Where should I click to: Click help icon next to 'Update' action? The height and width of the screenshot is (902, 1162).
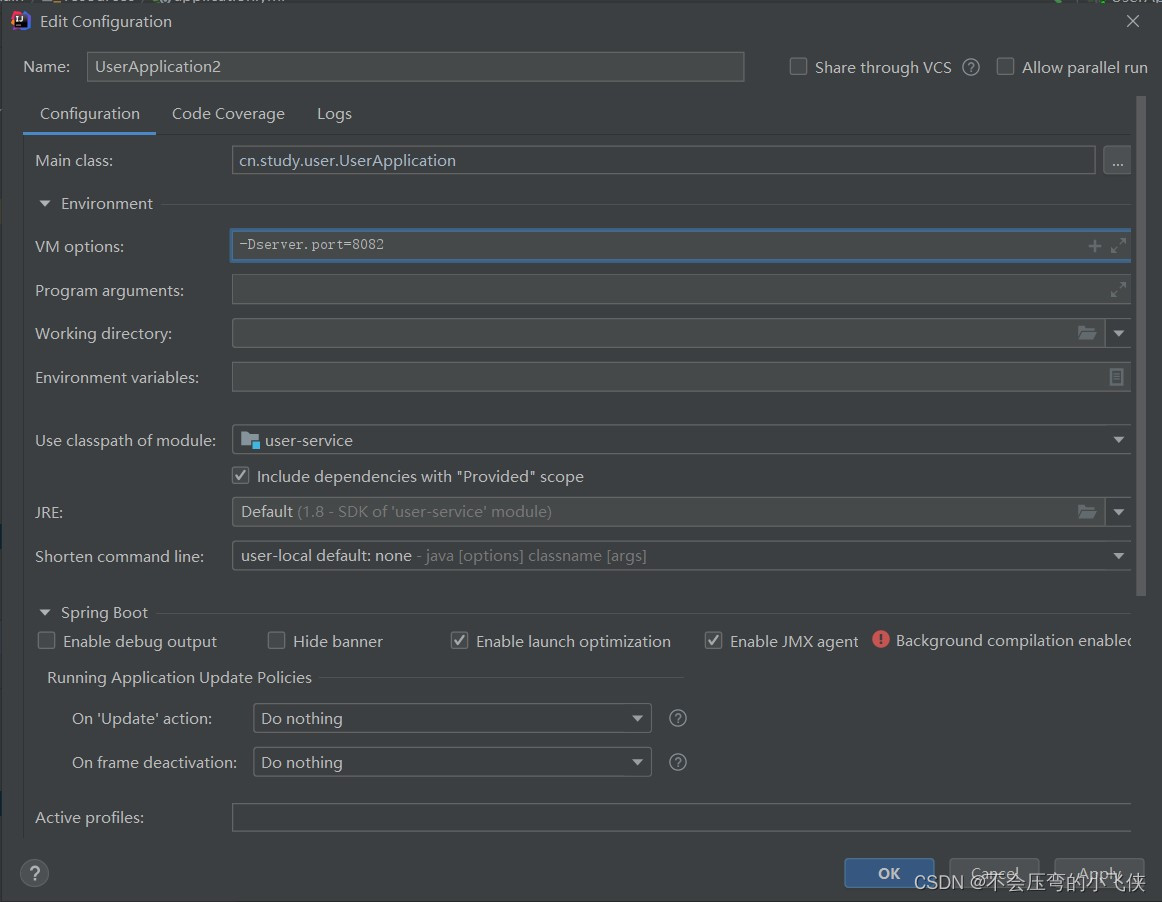click(678, 718)
